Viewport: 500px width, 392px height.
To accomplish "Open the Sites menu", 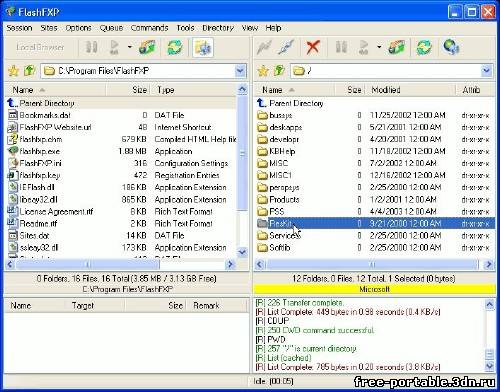I will 49,28.
